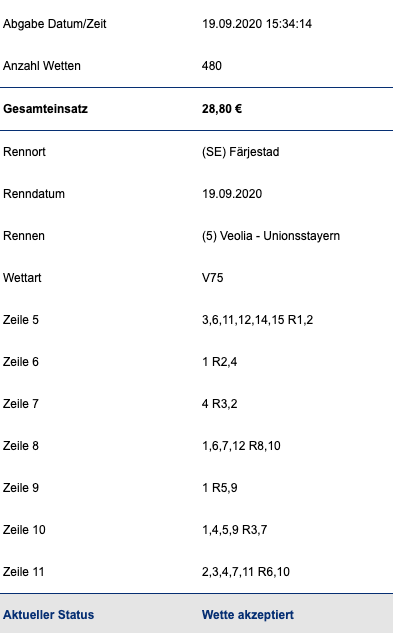Click the Wettart value V75
Screen dimensions: 393x633
pos(212,278)
